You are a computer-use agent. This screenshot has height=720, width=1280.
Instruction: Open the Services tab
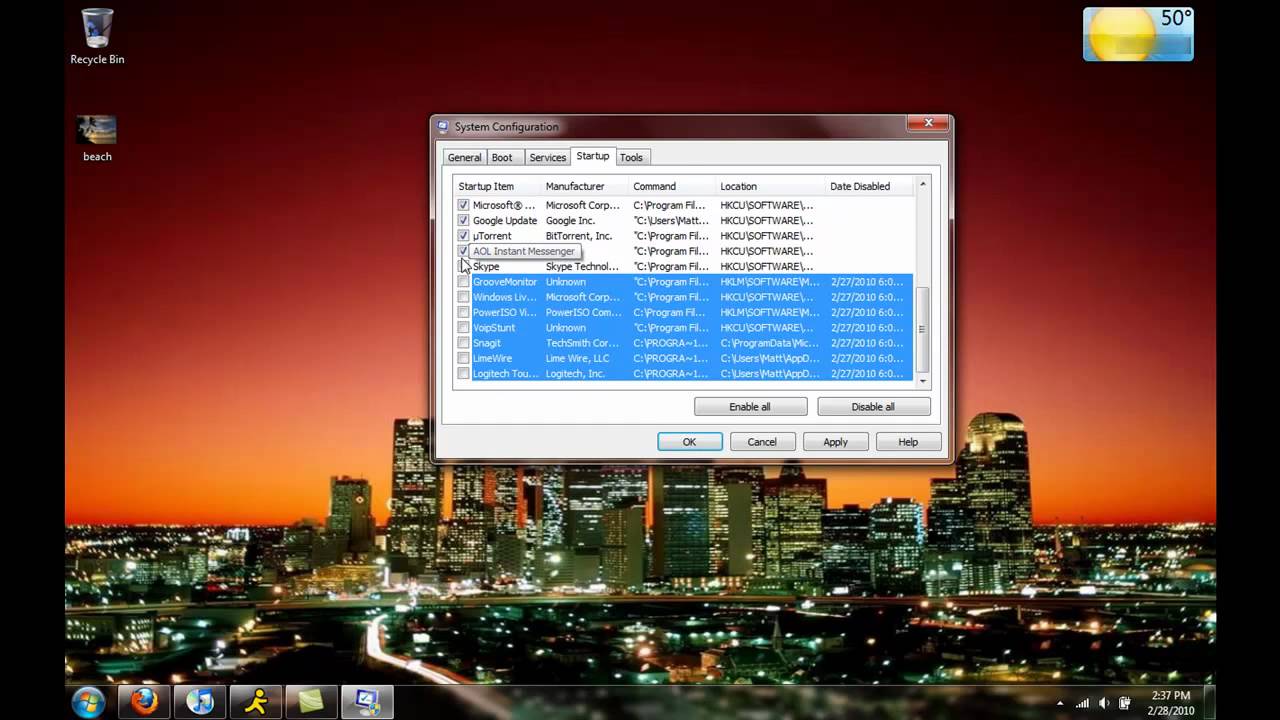pyautogui.click(x=547, y=157)
